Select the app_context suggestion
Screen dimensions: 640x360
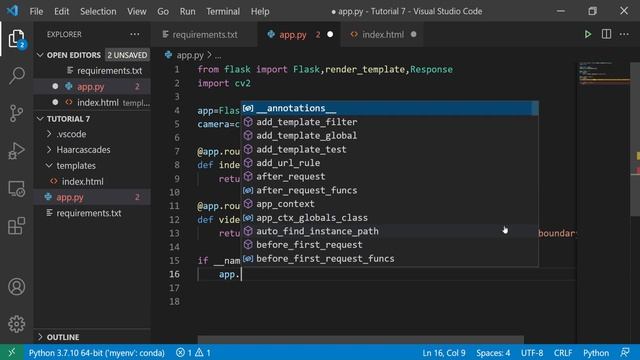point(389,204)
